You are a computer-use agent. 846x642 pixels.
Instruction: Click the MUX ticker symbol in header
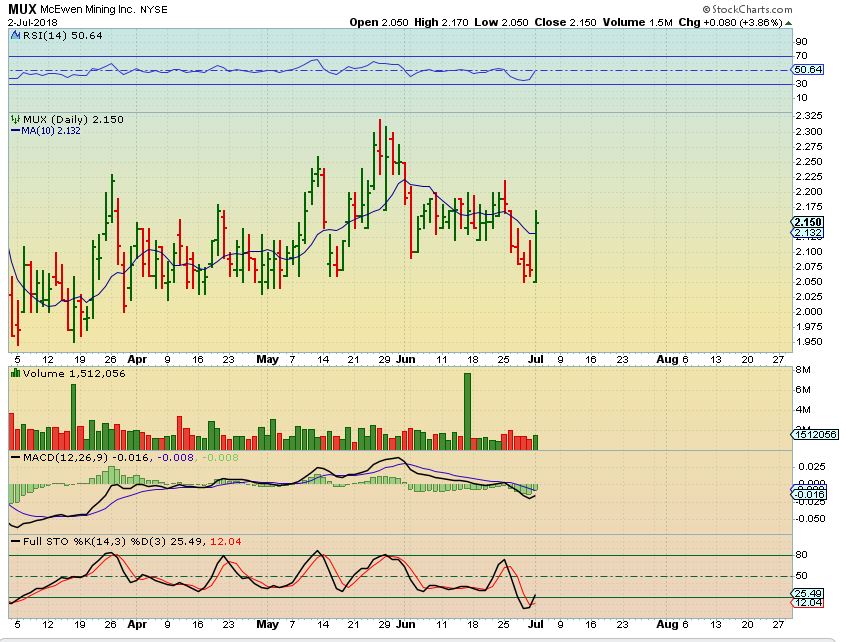coord(22,8)
